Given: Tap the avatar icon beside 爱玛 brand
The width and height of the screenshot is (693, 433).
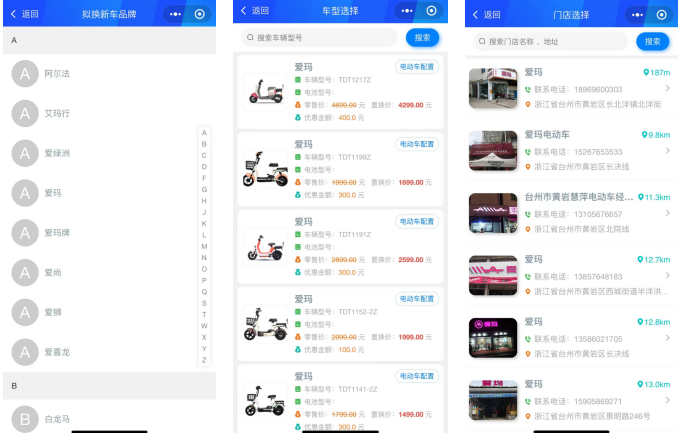Looking at the screenshot, I should click(x=25, y=193).
